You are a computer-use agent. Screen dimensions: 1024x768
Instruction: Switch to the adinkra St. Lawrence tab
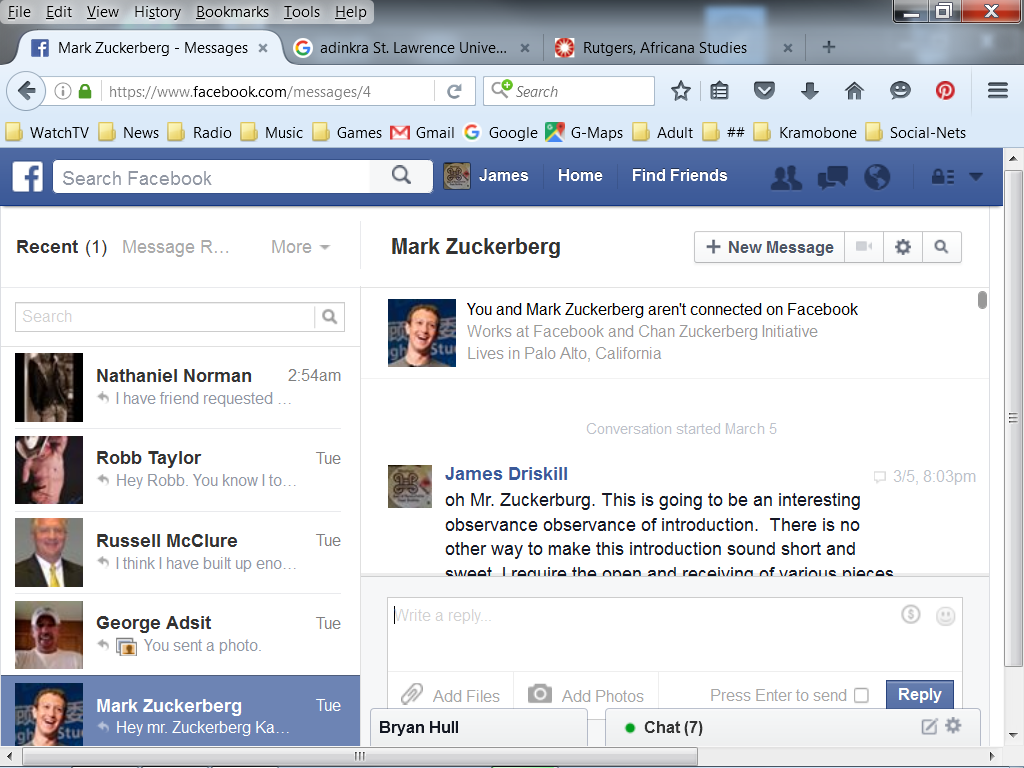[412, 48]
